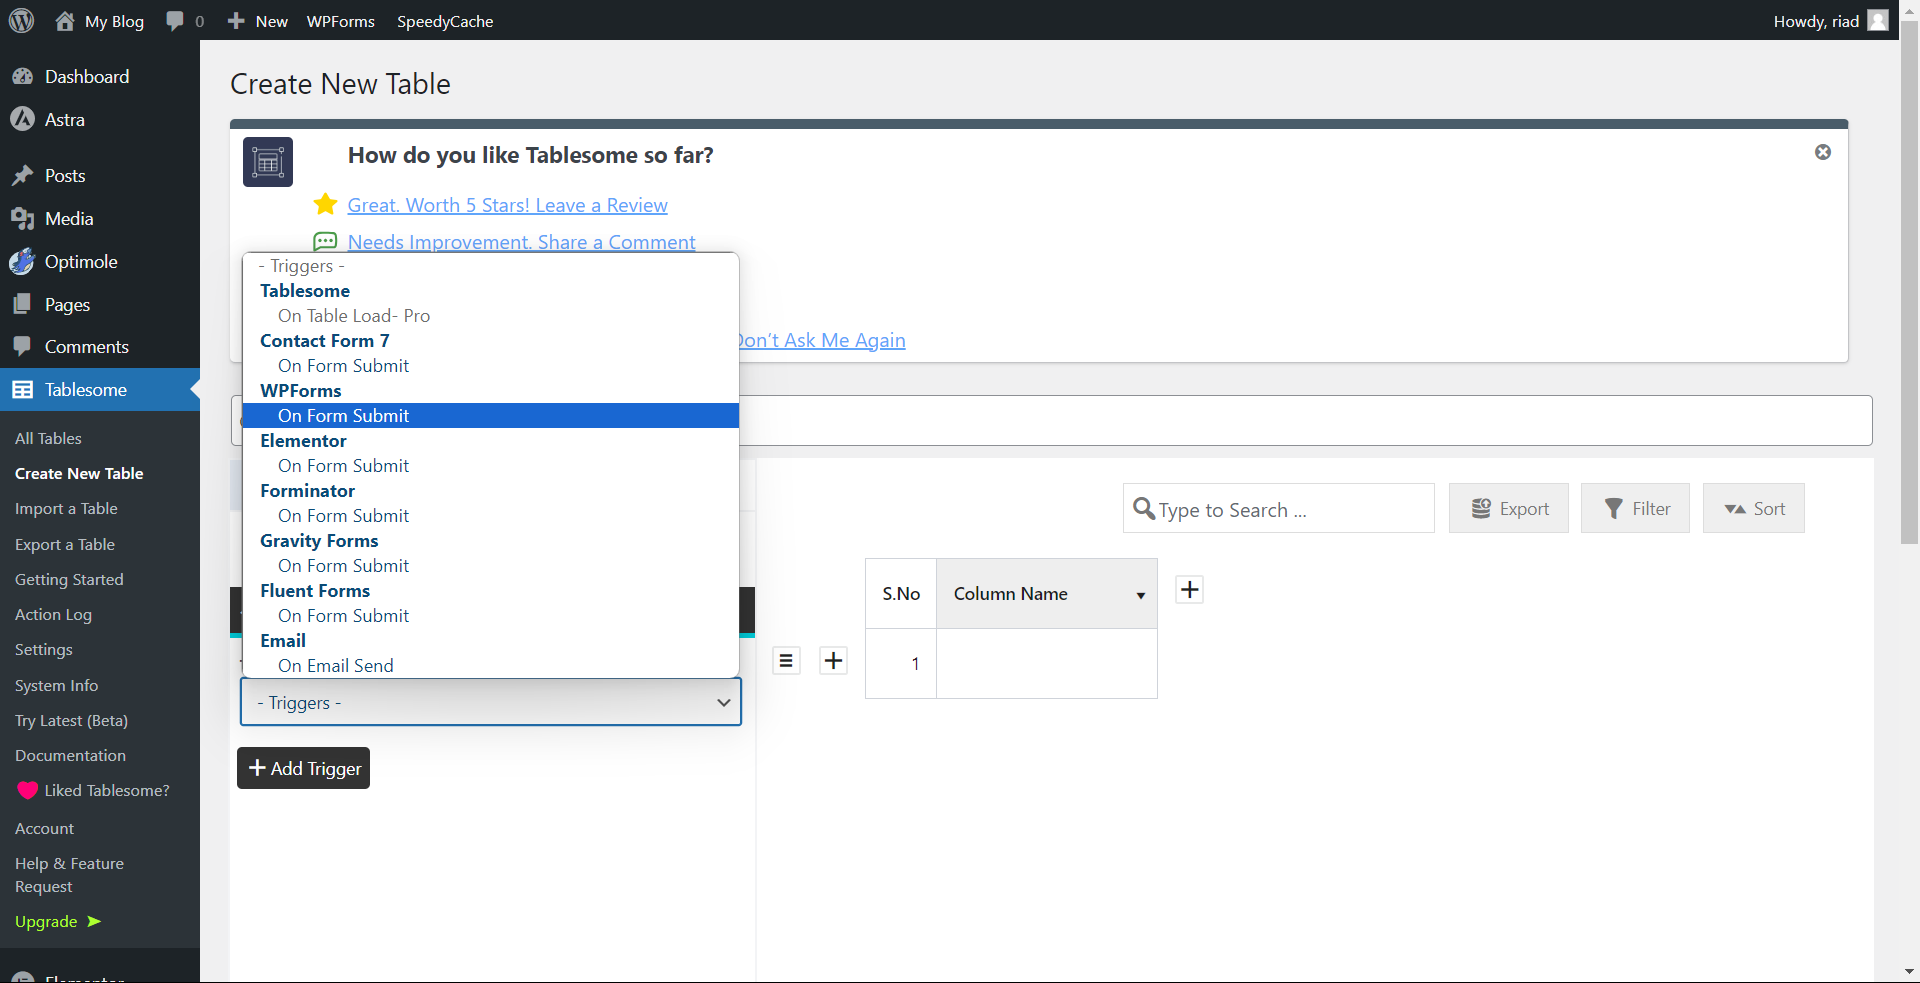Add a new column with plus icon
Viewport: 1920px width, 983px height.
pyautogui.click(x=1189, y=590)
